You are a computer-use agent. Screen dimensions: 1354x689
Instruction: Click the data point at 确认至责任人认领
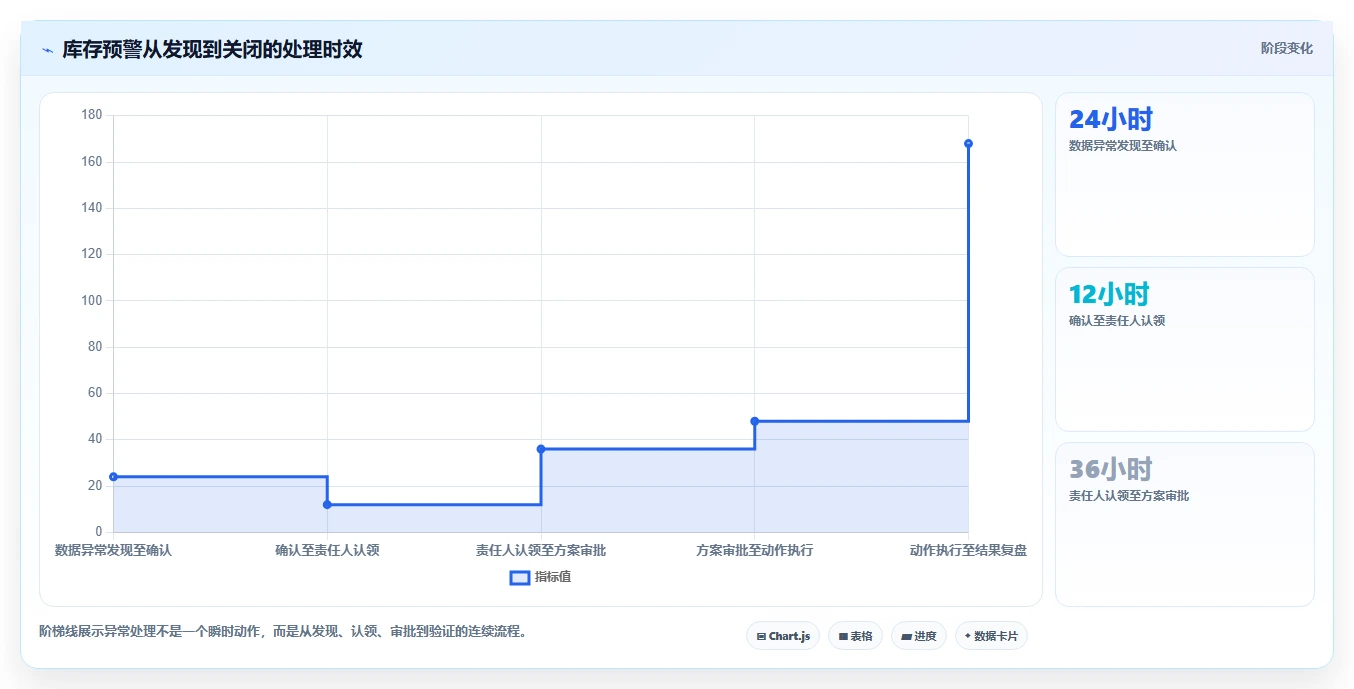pos(327,504)
